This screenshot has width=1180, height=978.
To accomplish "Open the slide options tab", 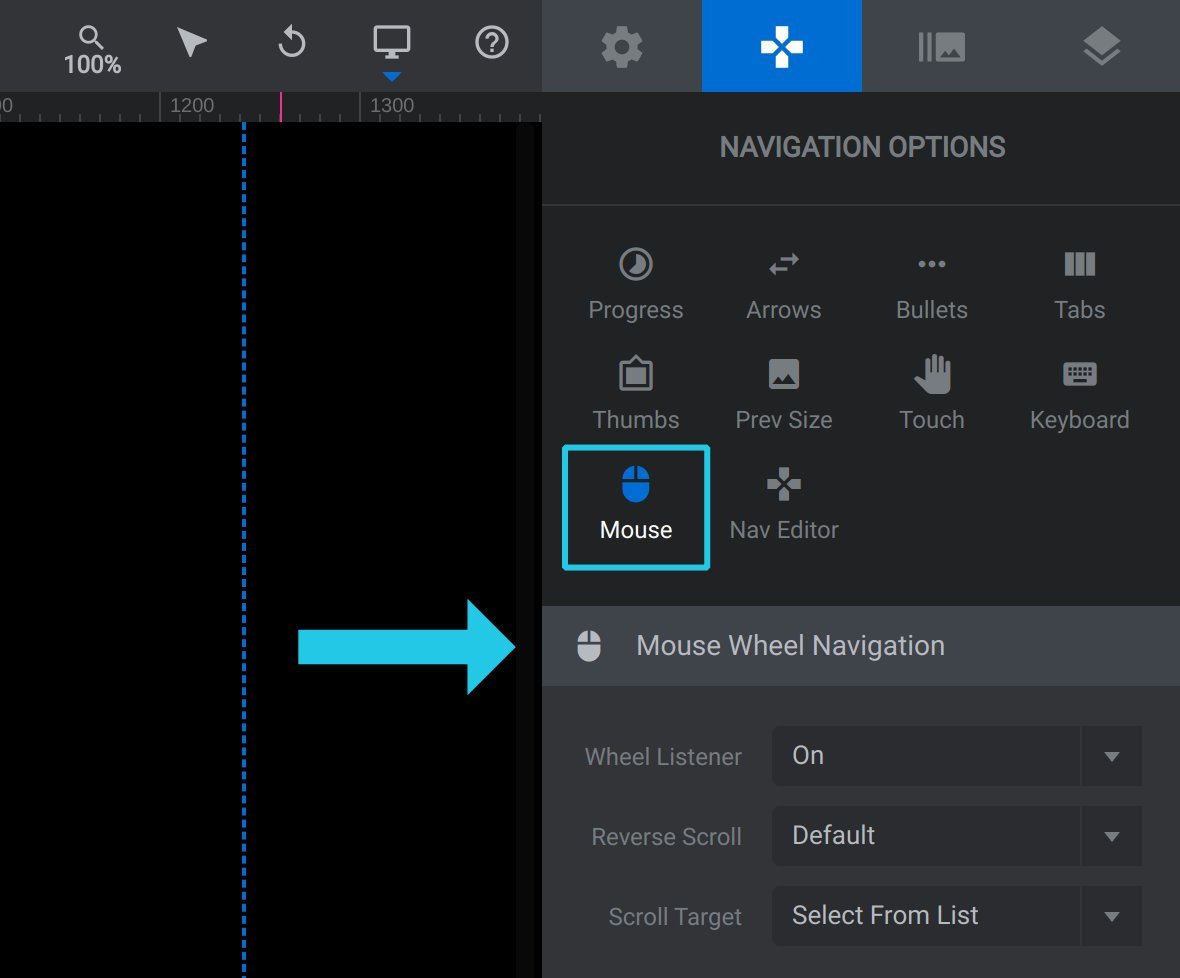I will [x=941, y=47].
